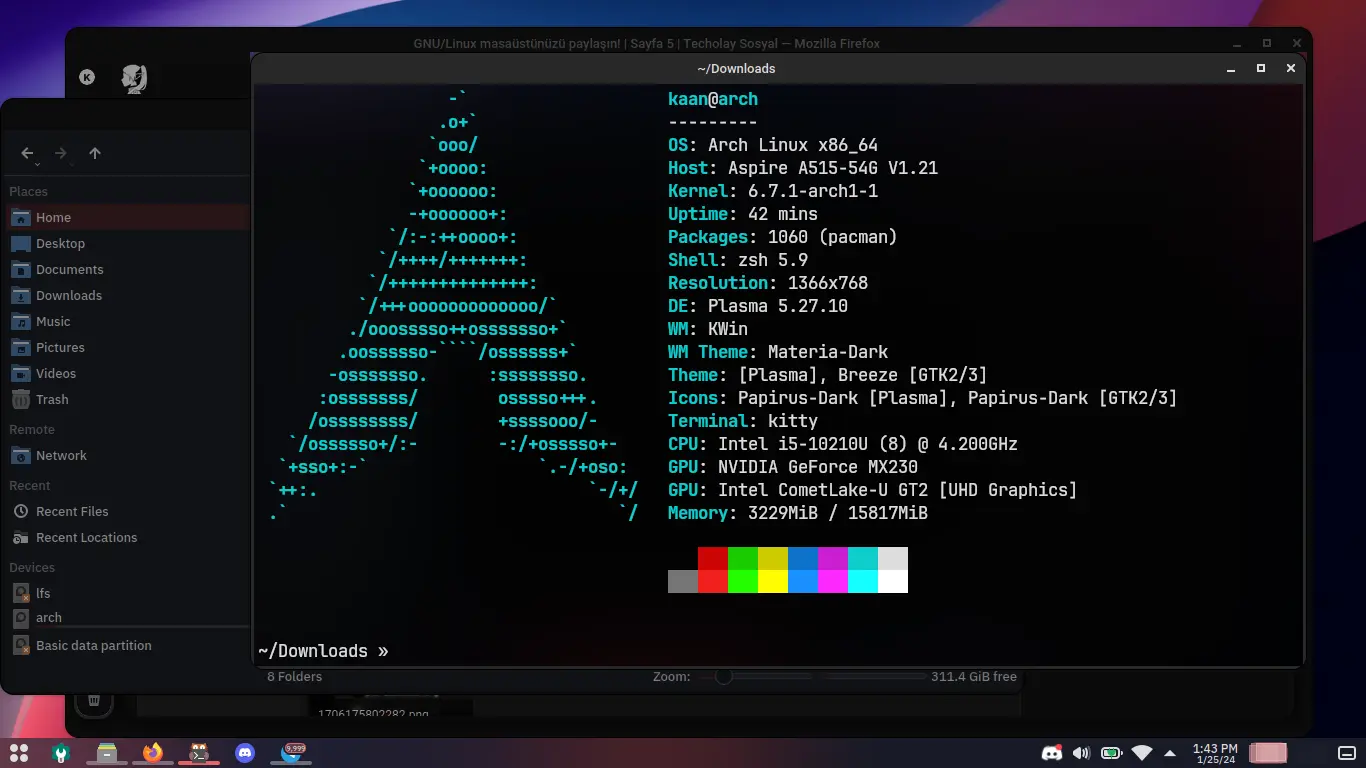Click the pure white swatch in neofetch
The height and width of the screenshot is (768, 1366).
[893, 581]
